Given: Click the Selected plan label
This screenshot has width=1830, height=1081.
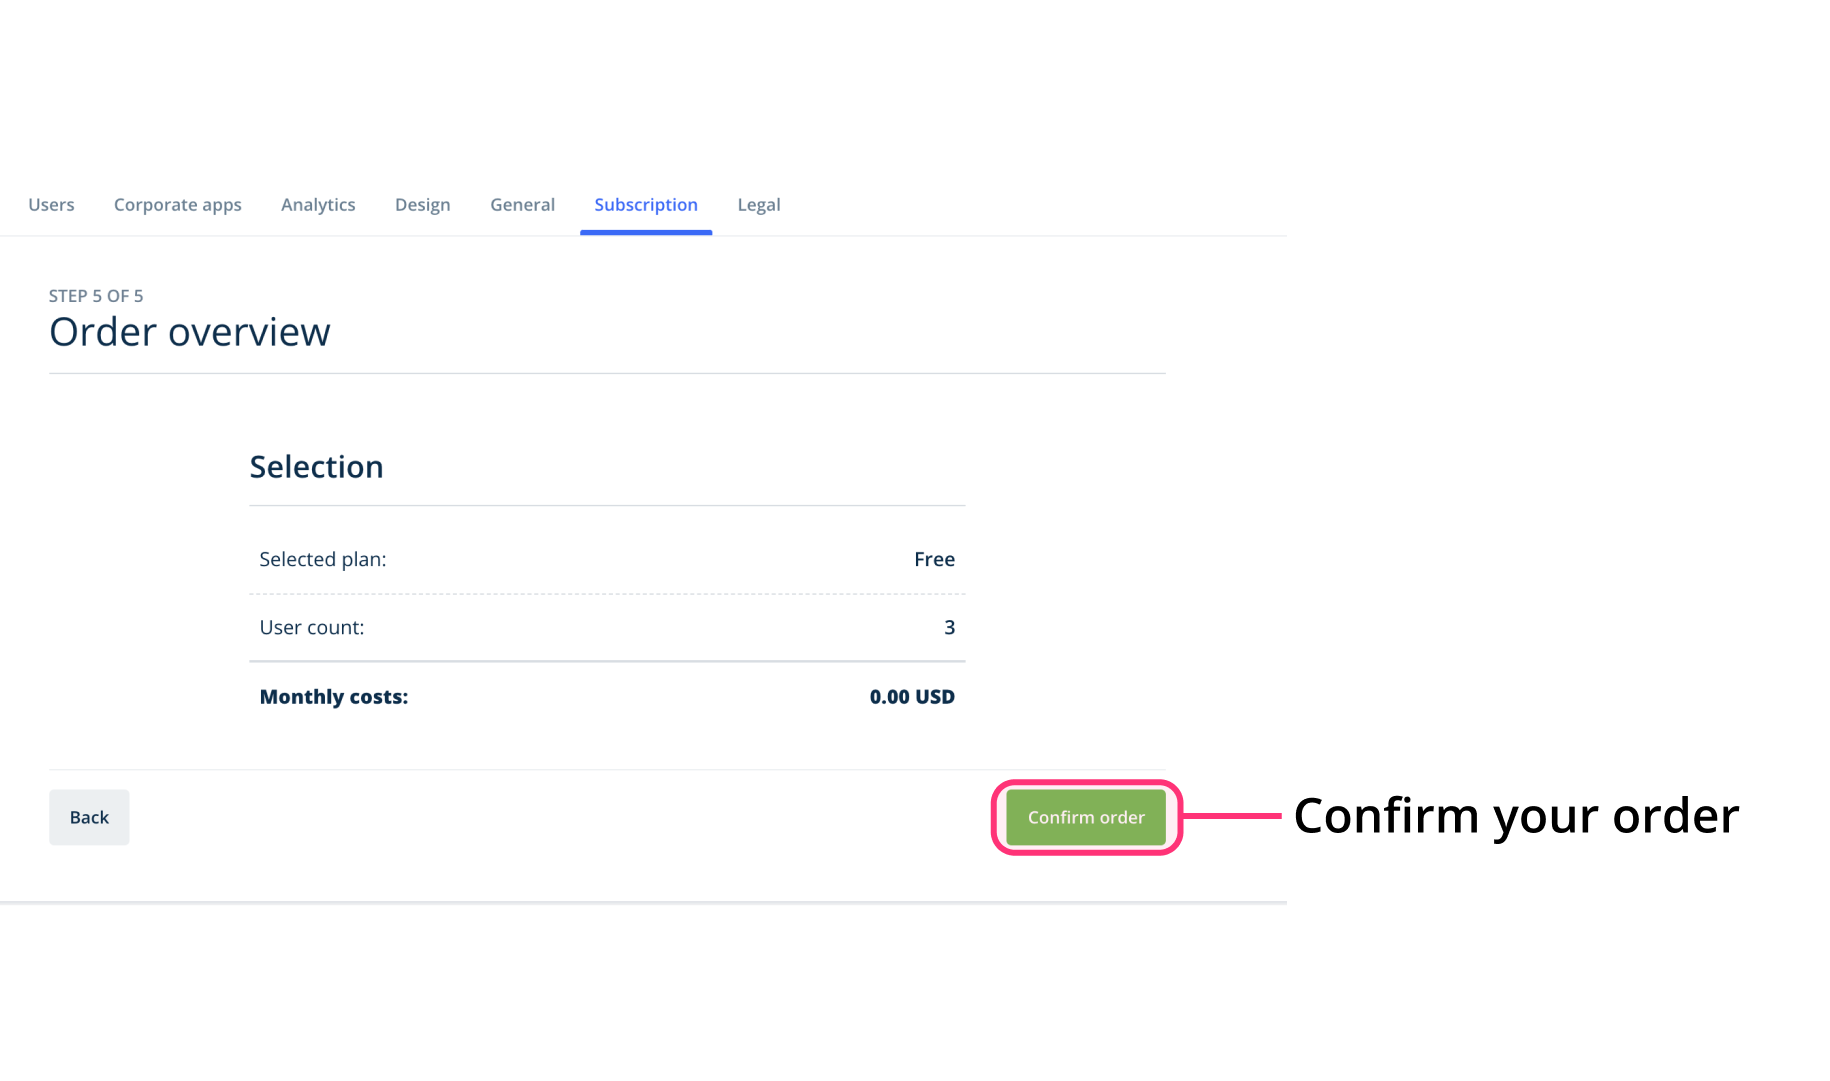Looking at the screenshot, I should (x=323, y=559).
